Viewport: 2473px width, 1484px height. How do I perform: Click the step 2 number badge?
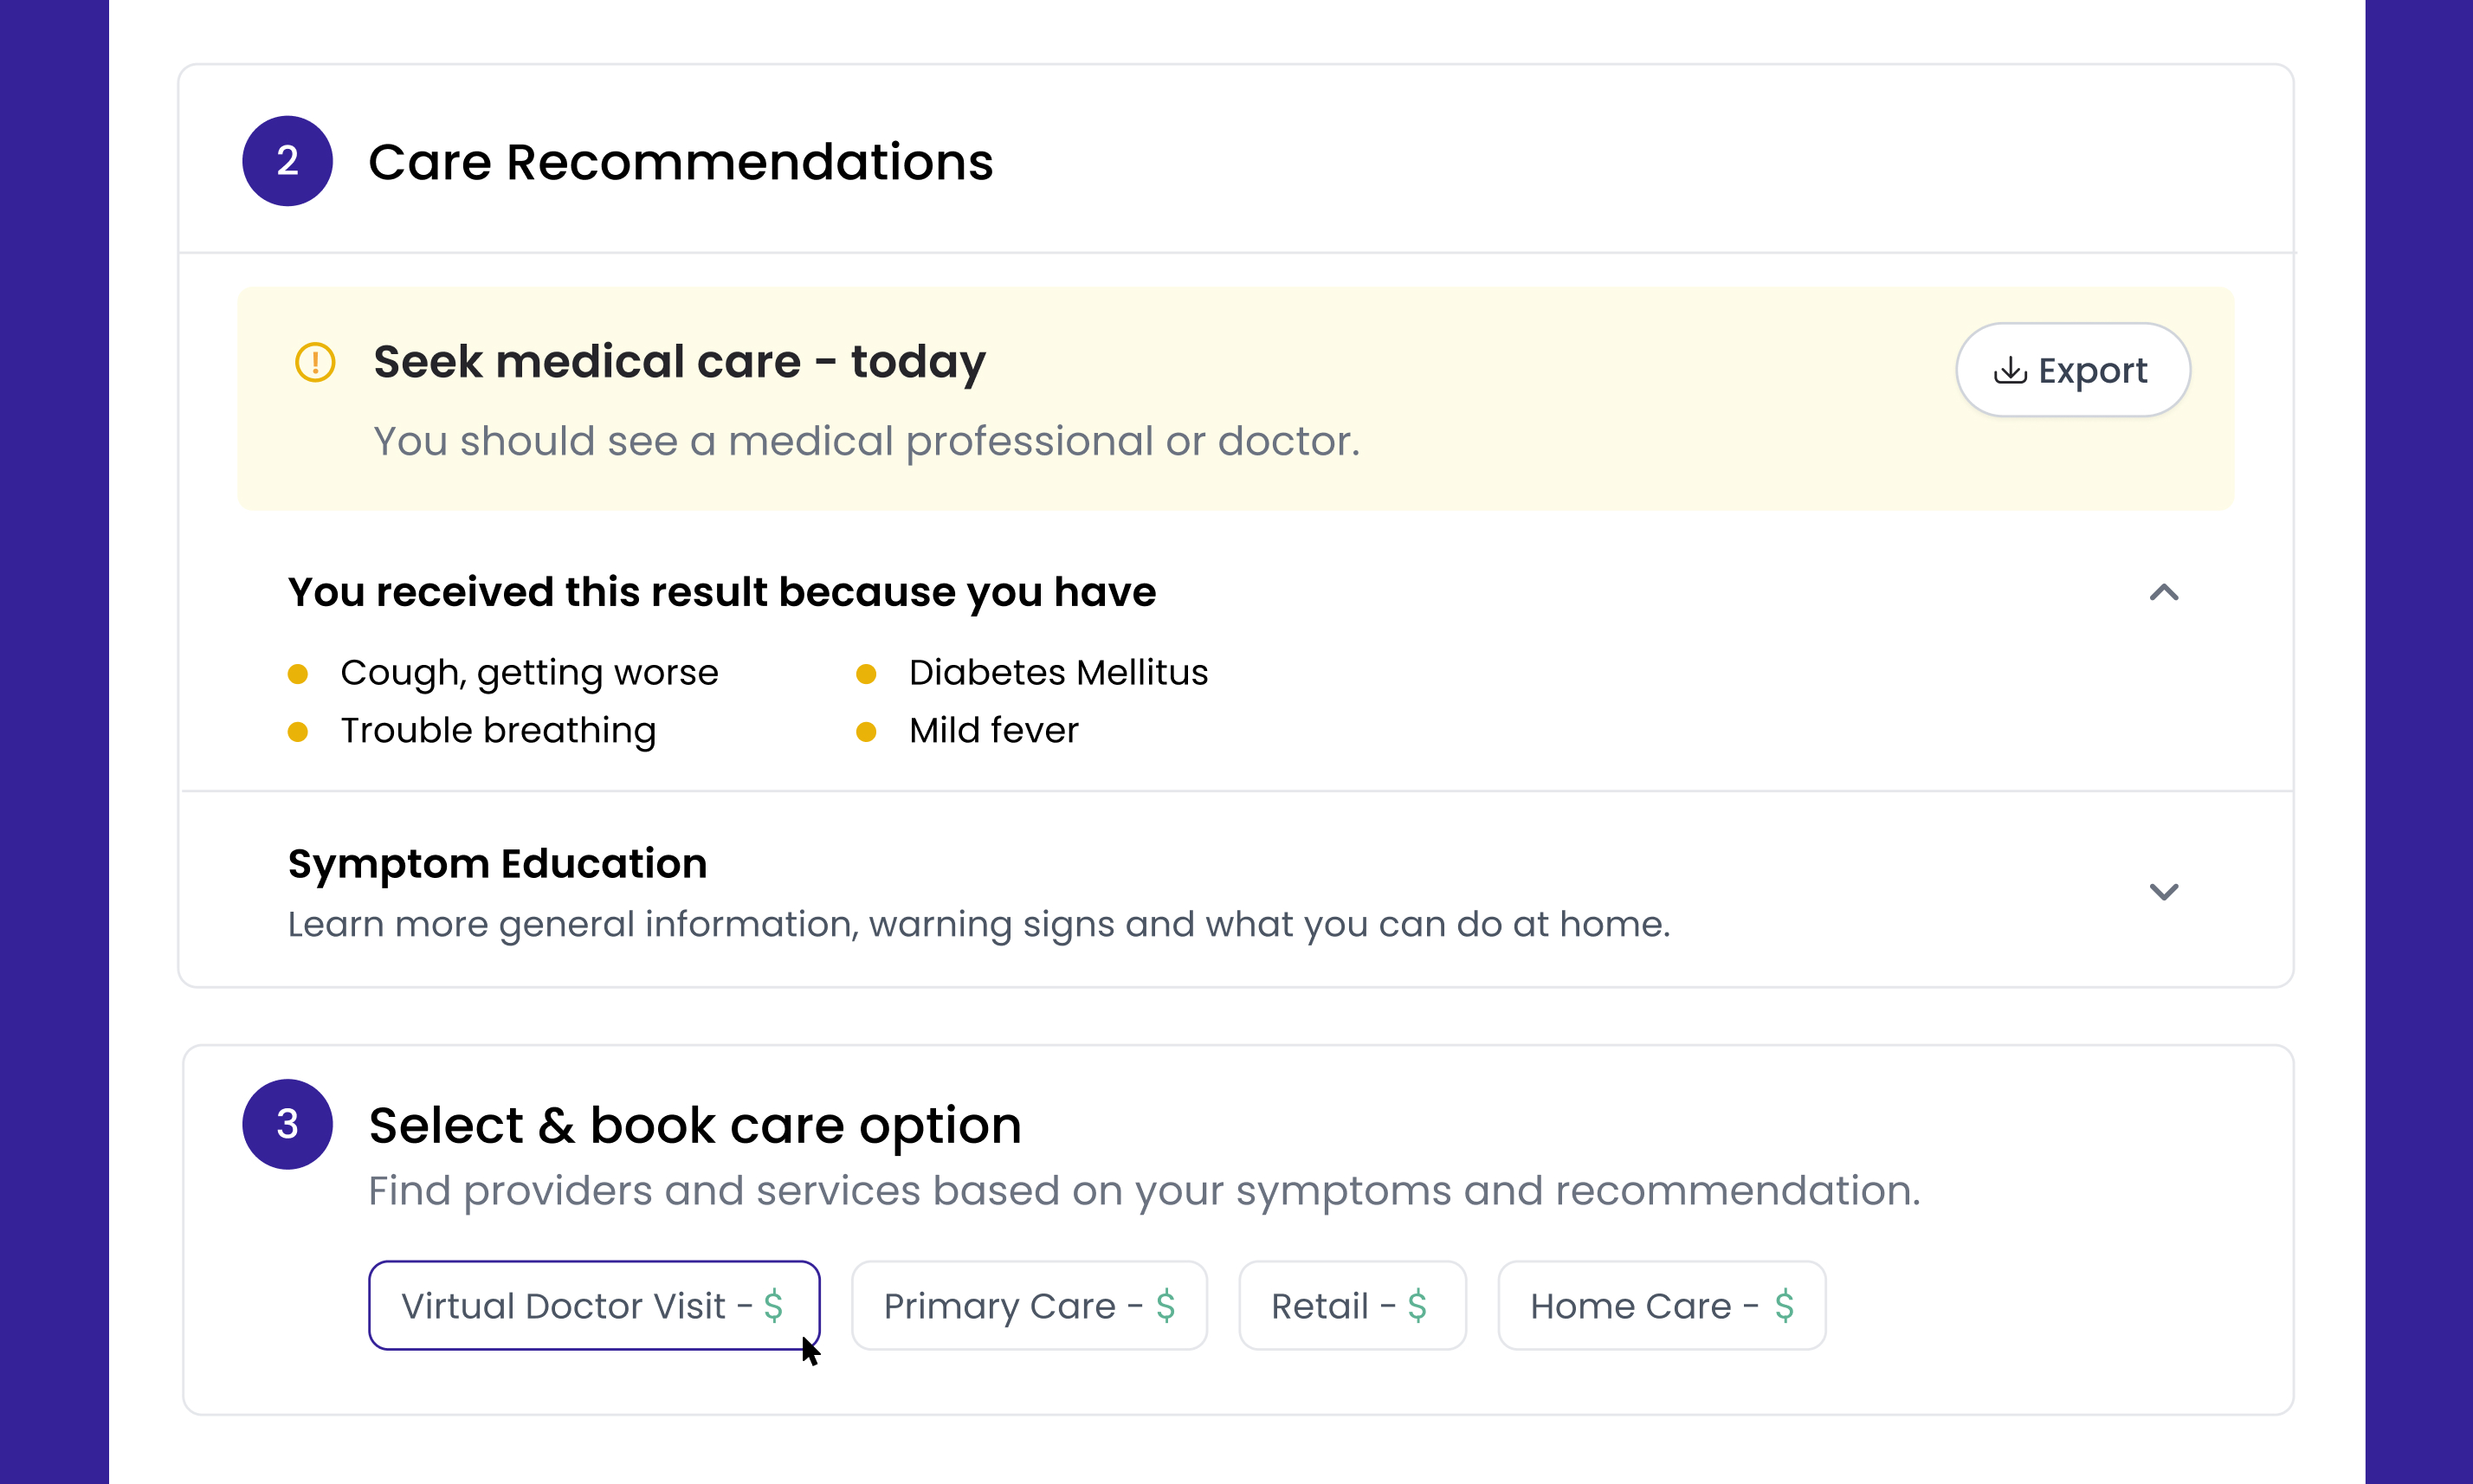click(287, 161)
